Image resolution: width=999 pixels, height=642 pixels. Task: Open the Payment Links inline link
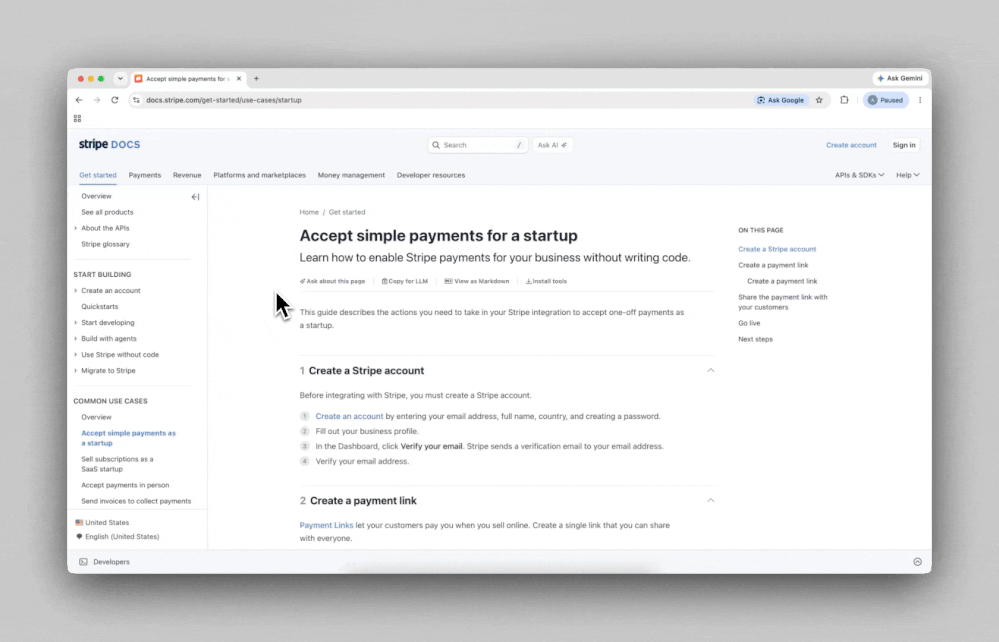click(x=326, y=525)
